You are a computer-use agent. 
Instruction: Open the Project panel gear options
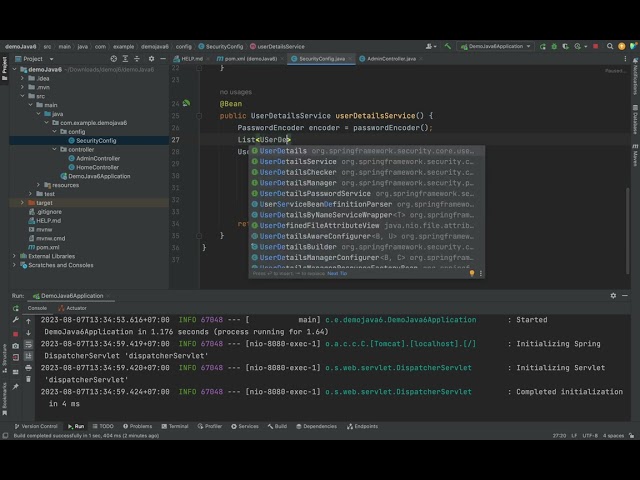click(151, 59)
